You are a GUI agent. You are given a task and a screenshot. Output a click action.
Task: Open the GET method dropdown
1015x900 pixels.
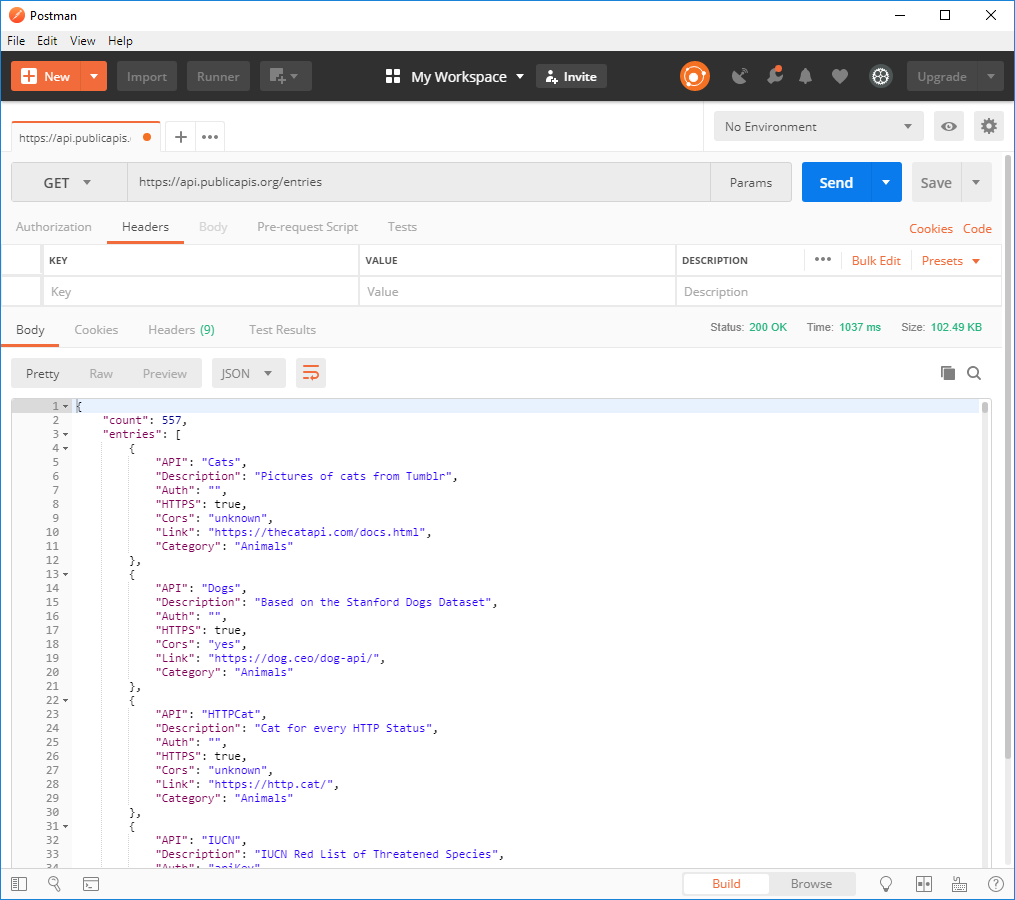pyautogui.click(x=68, y=183)
